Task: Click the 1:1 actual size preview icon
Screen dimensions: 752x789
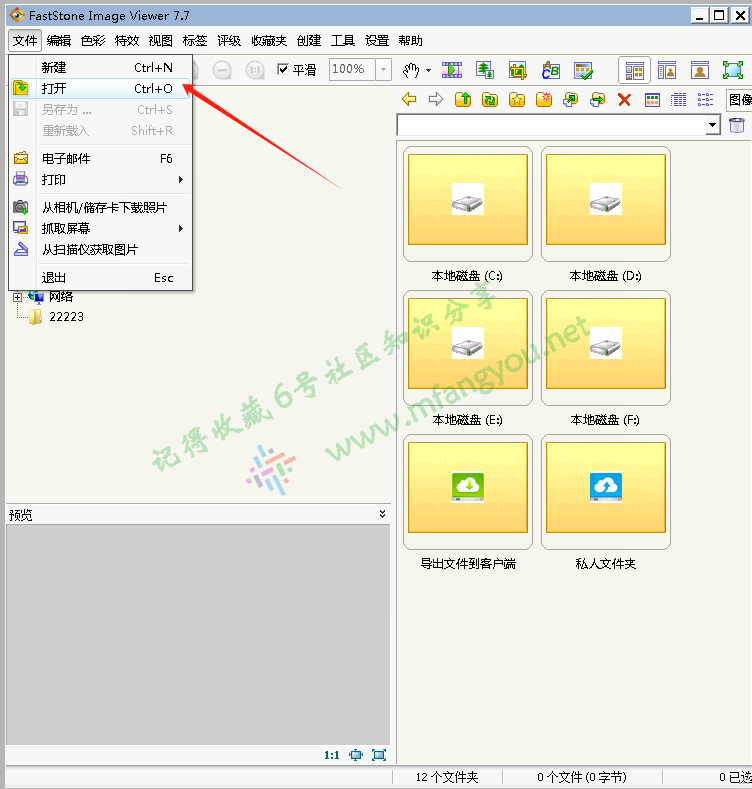Action: click(332, 755)
